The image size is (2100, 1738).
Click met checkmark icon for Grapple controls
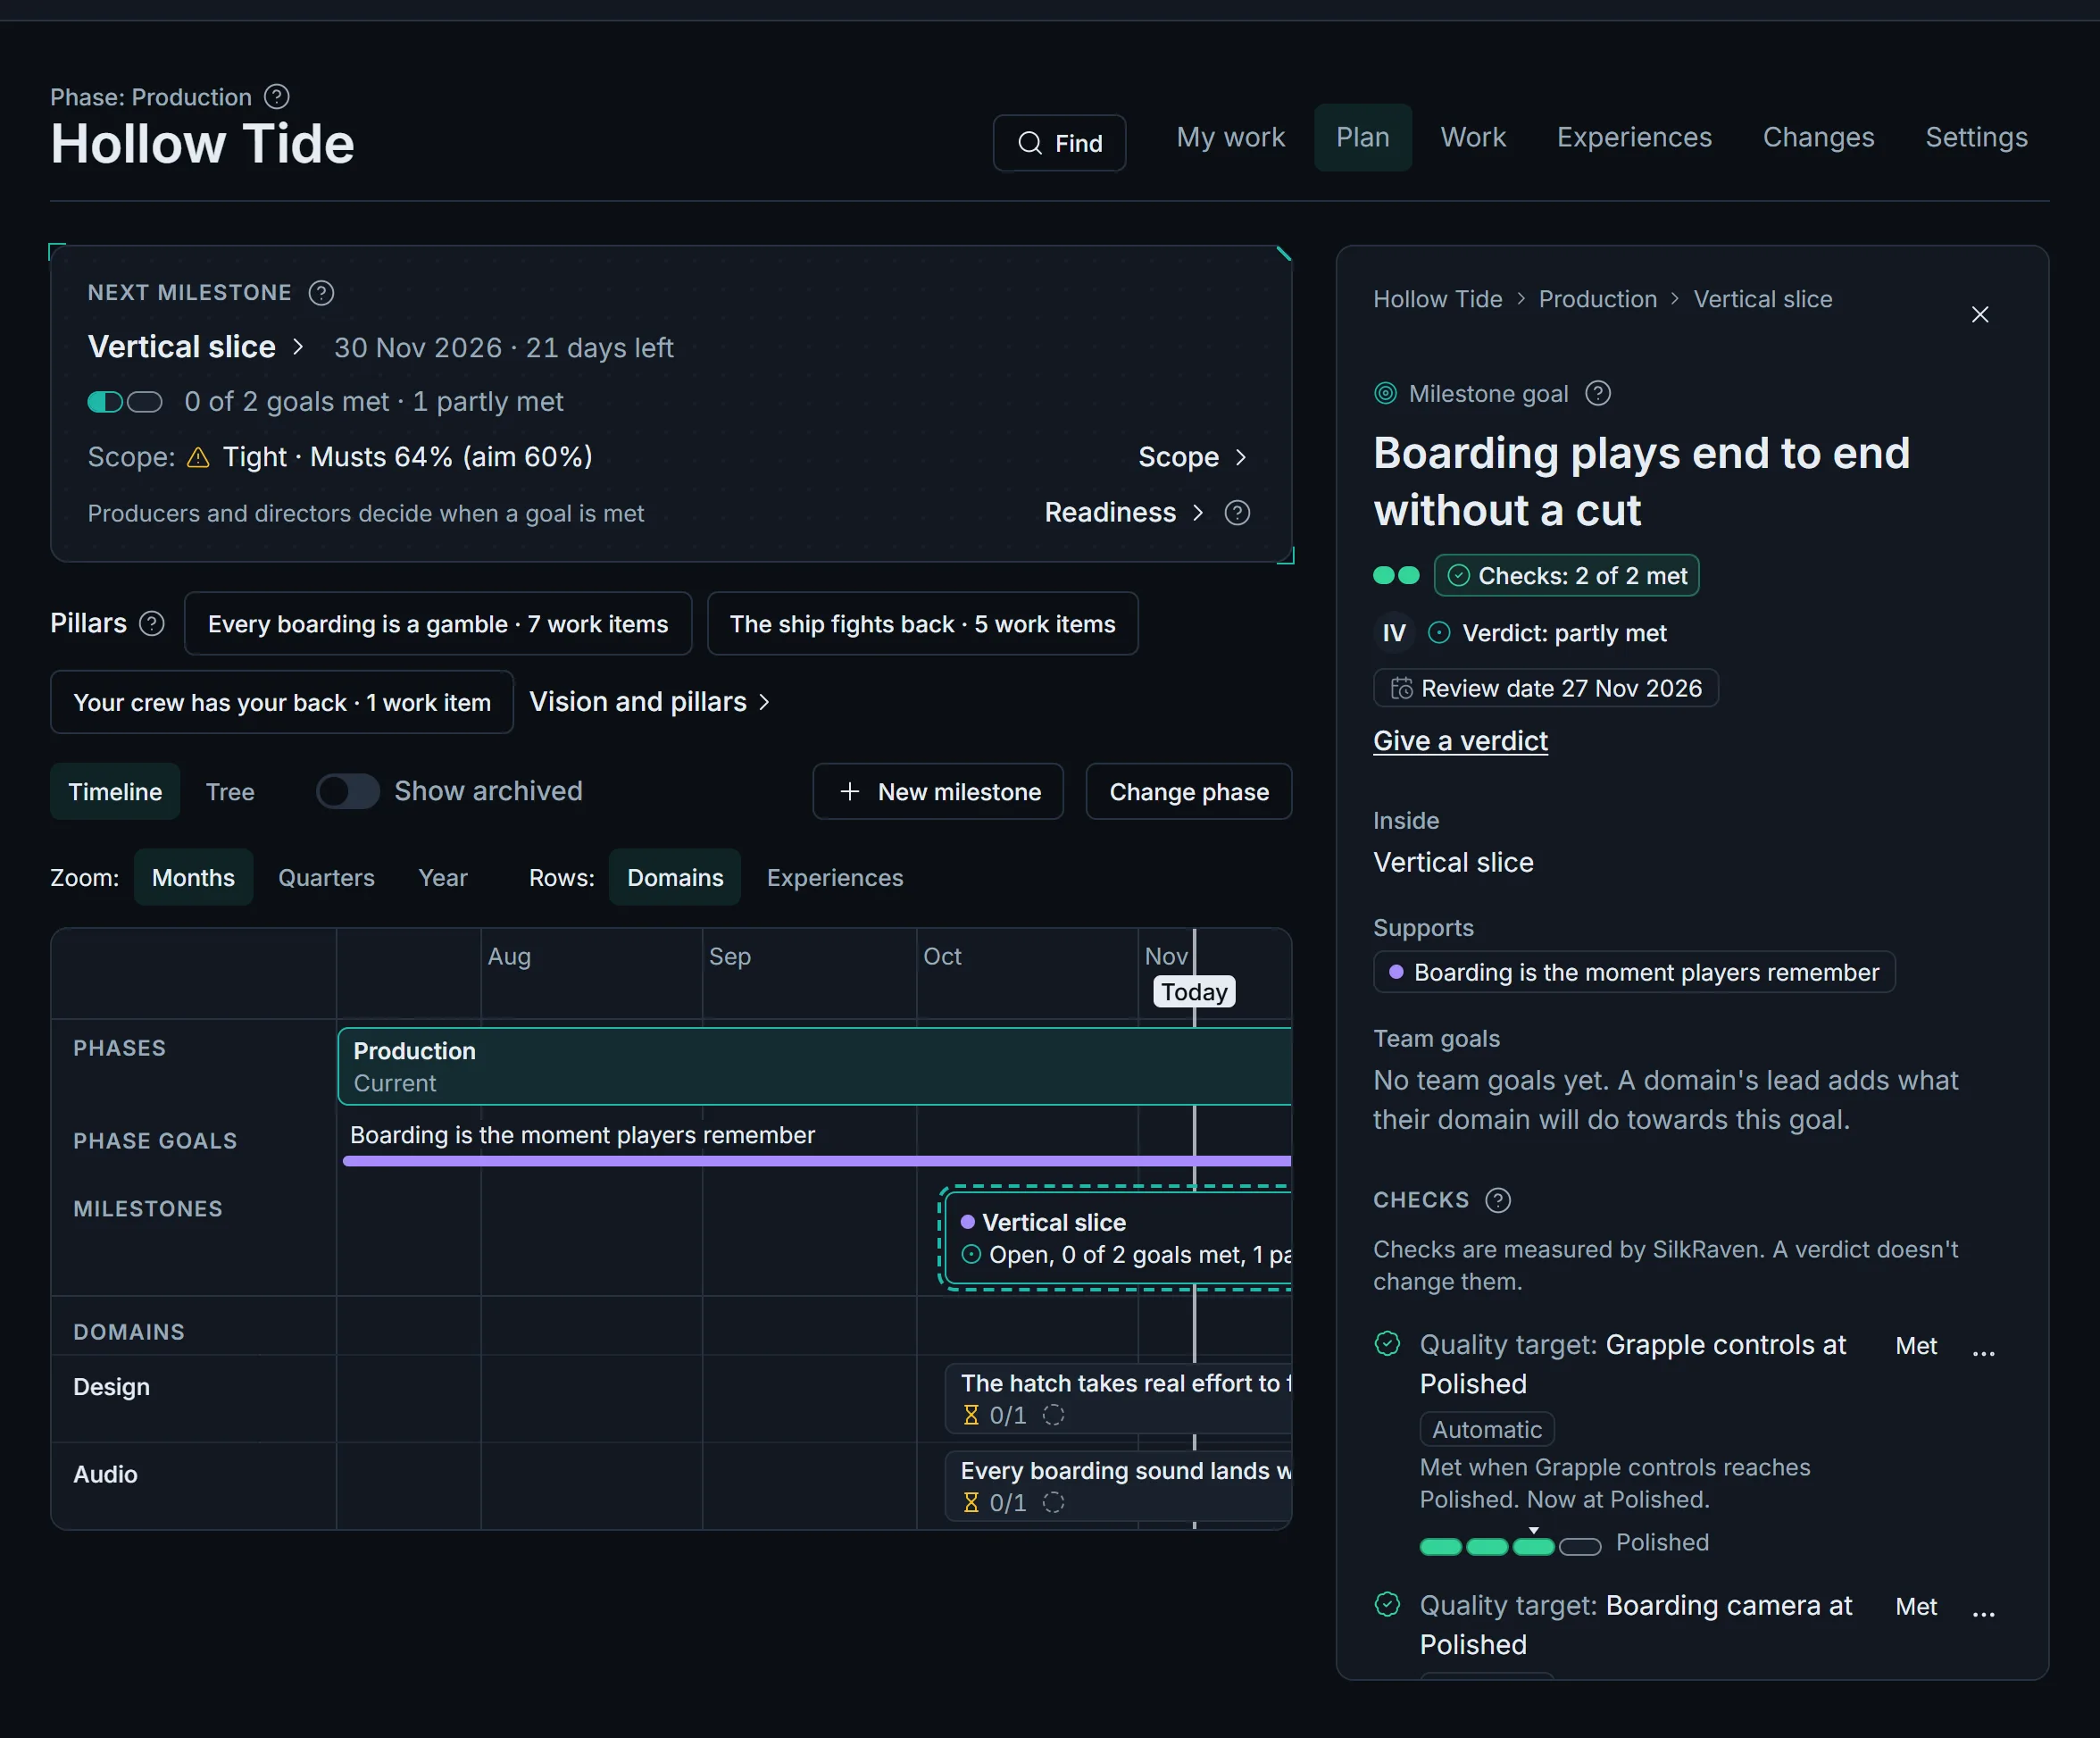[x=1387, y=1344]
